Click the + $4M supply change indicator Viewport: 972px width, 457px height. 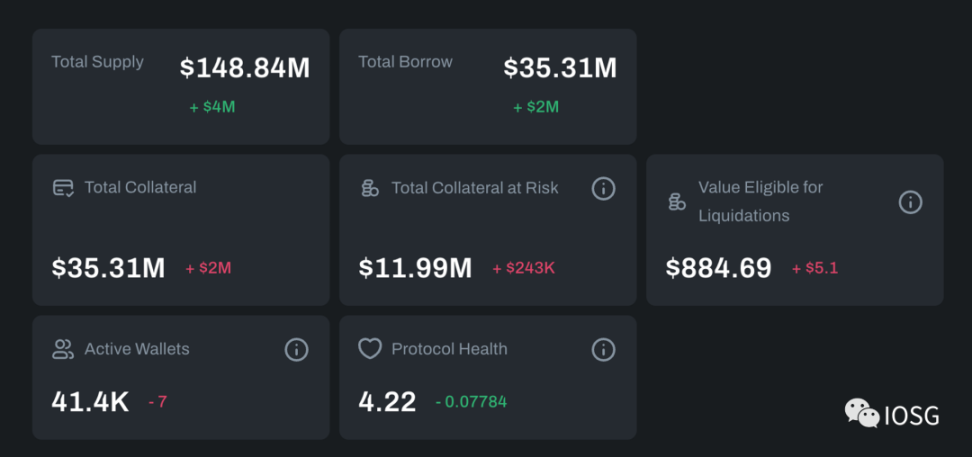click(x=212, y=107)
